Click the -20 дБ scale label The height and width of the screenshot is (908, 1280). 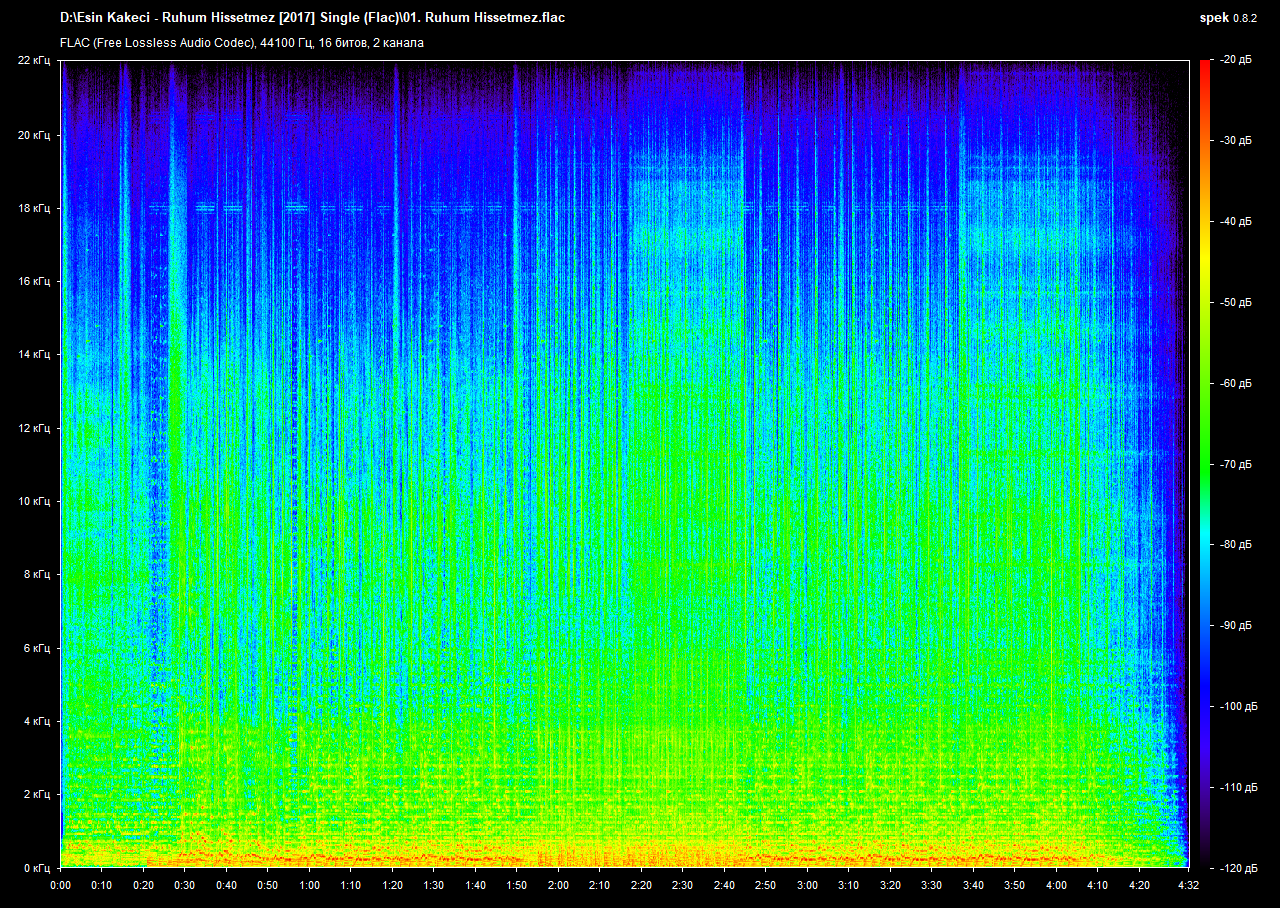1236,61
